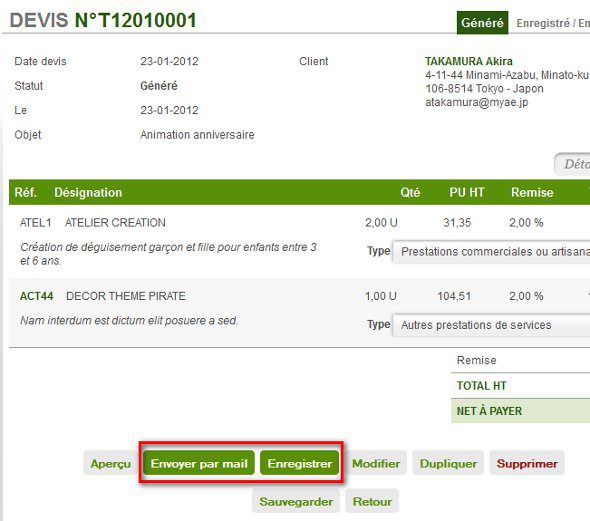Click the Enregistrer button
Screen dimensions: 590x521
(300, 463)
